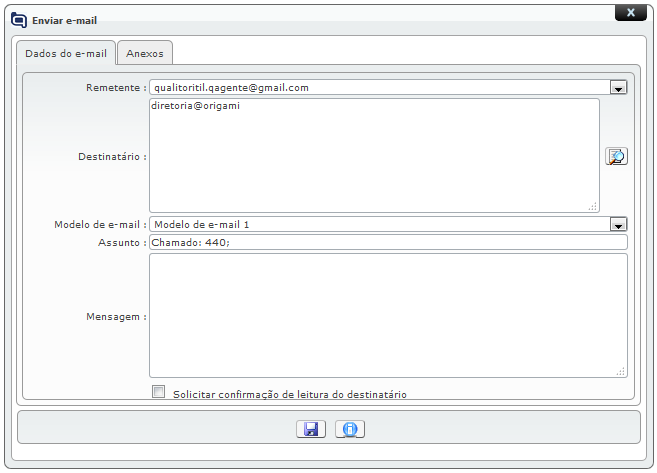Click inside the Mensagem text area

[388, 315]
